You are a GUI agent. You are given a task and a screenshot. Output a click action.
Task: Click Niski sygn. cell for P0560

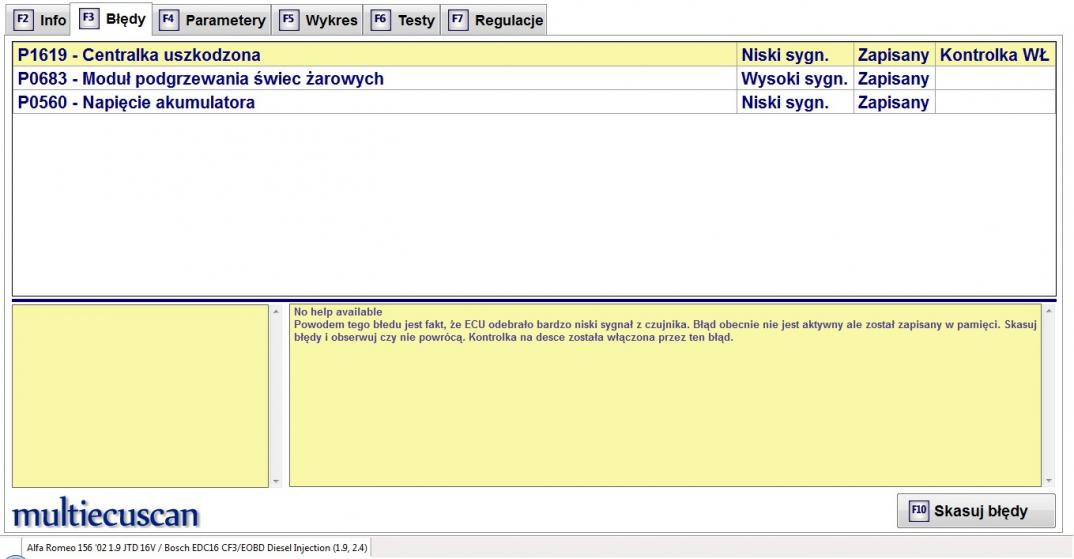click(x=795, y=102)
